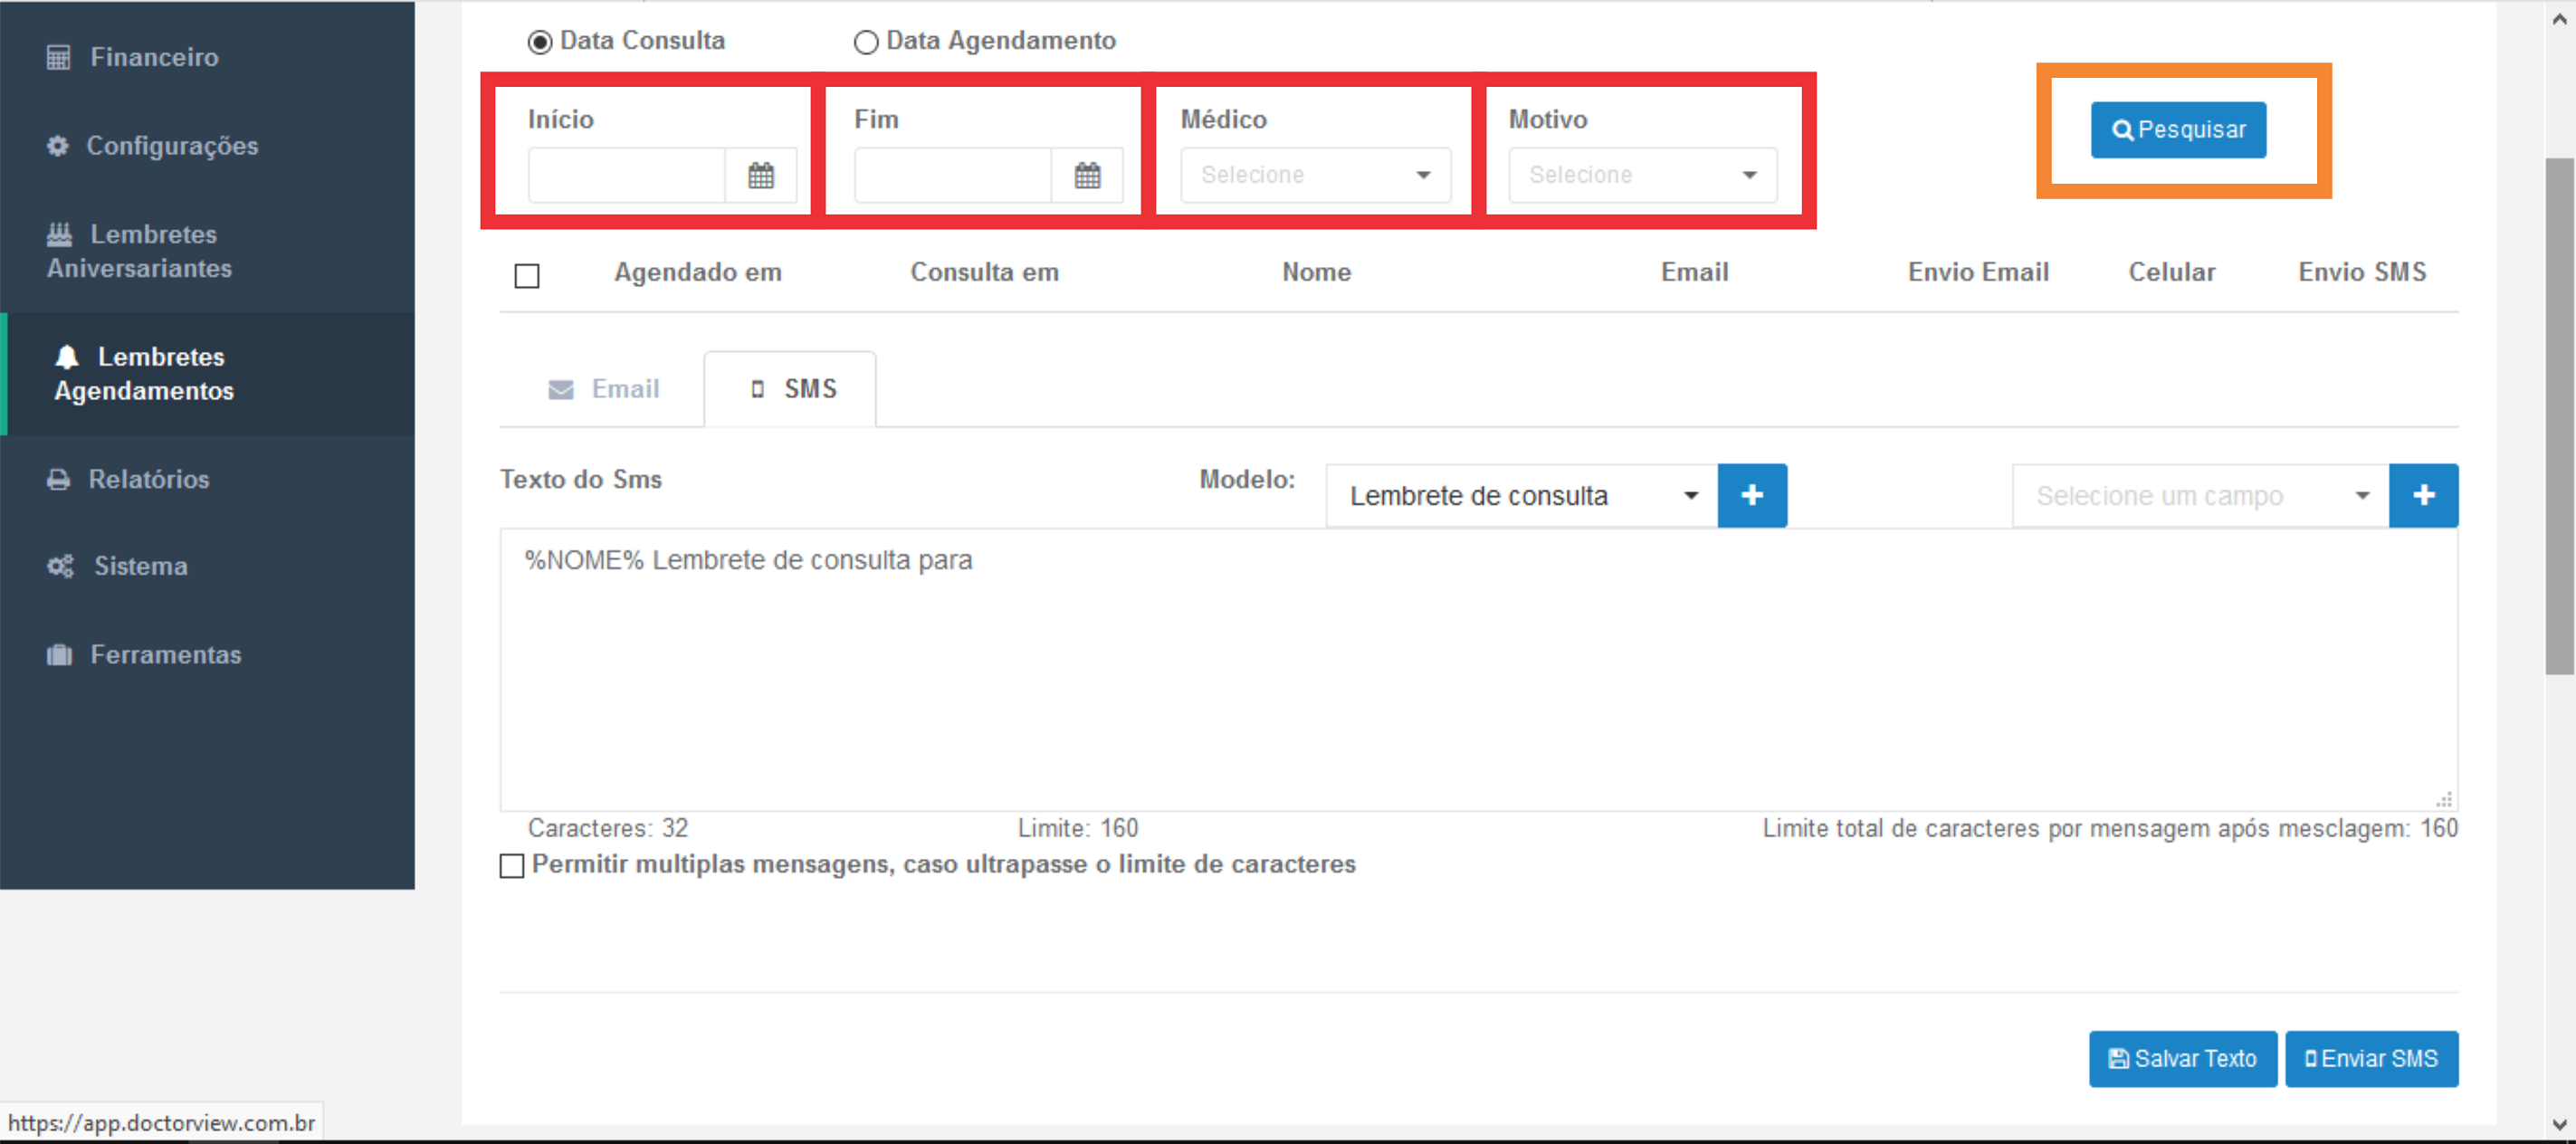Expand the Médico dropdown
Viewport: 2576px width, 1144px height.
coord(1314,175)
